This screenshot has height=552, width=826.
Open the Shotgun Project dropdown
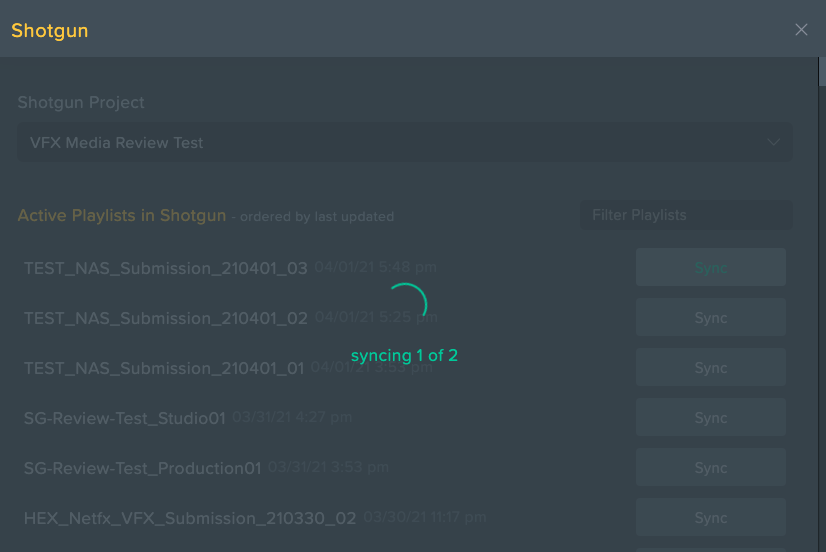point(405,142)
